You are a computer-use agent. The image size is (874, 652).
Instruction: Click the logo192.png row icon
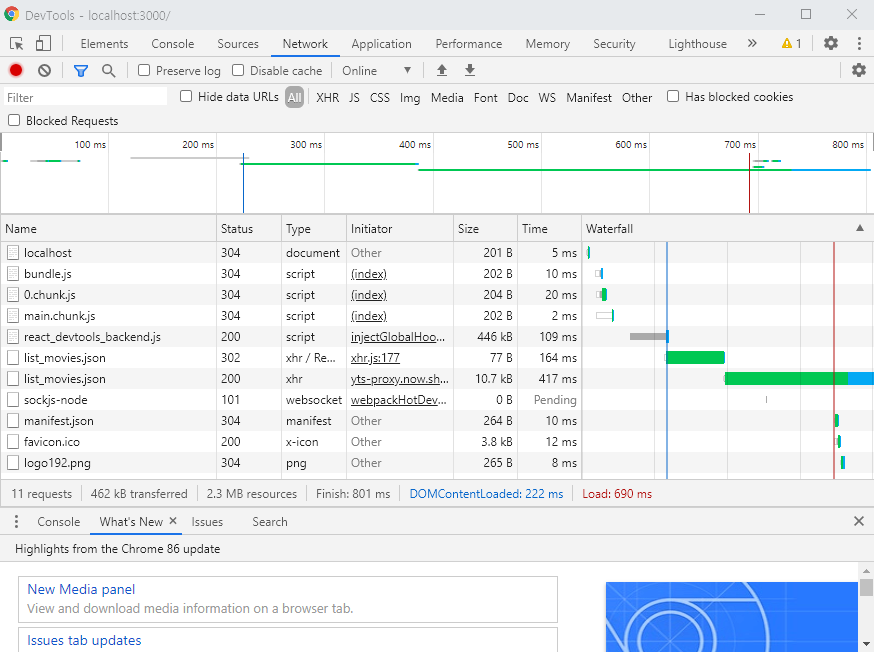[x=13, y=463]
